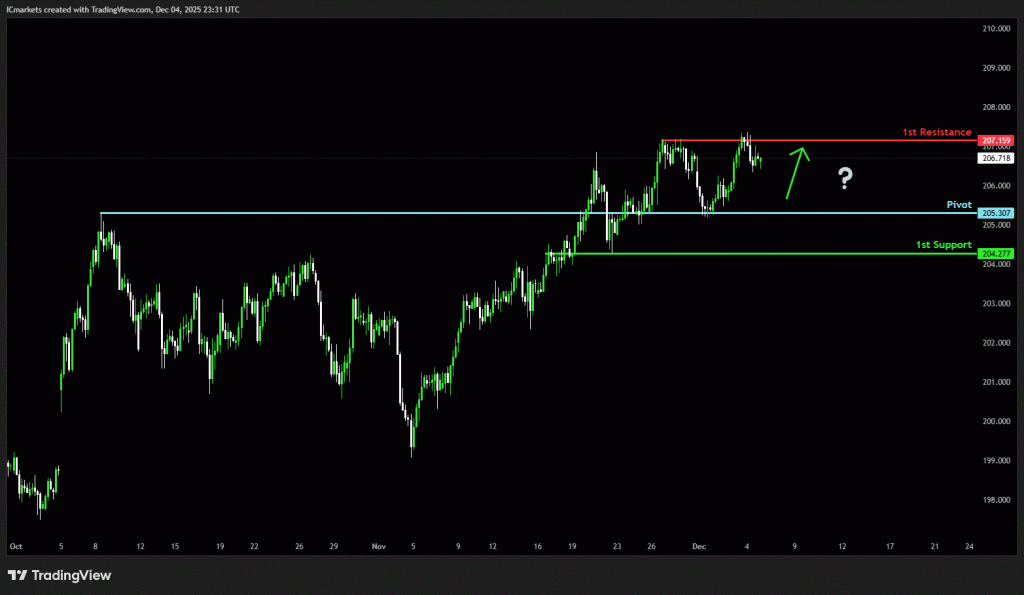Click the "1st Resistance" label
Viewport: 1024px width, 595px height.
pyautogui.click(x=936, y=132)
